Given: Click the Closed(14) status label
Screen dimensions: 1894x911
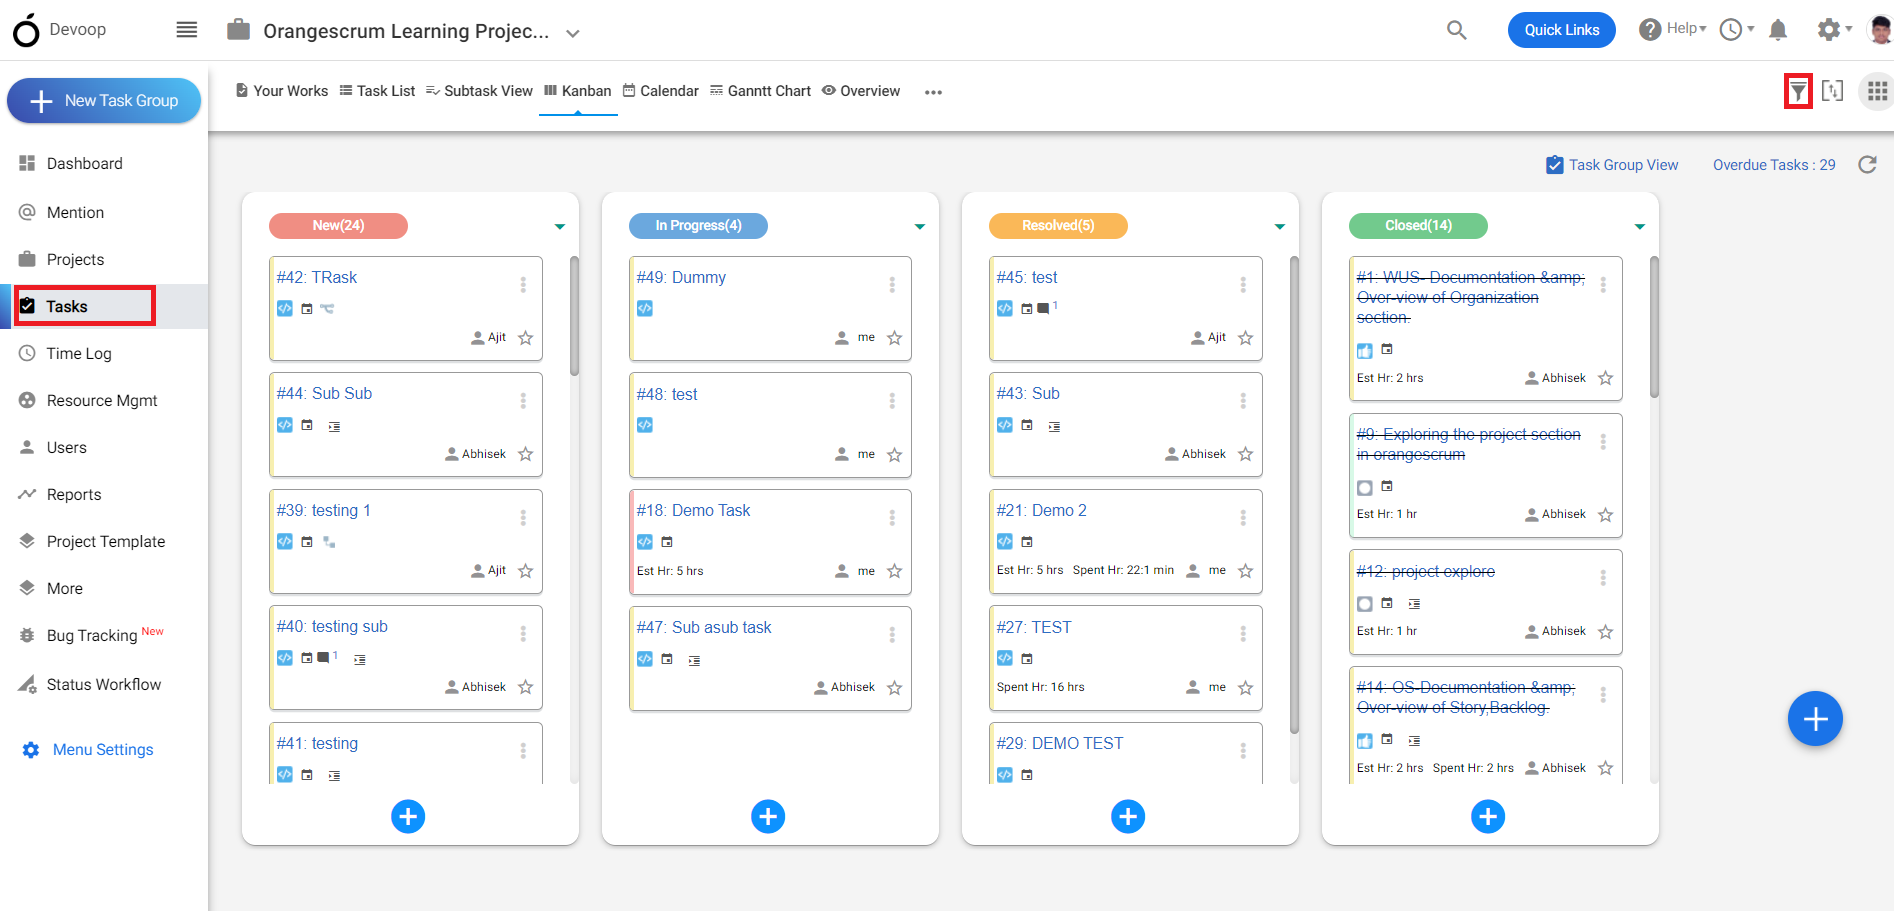Looking at the screenshot, I should click(1418, 226).
